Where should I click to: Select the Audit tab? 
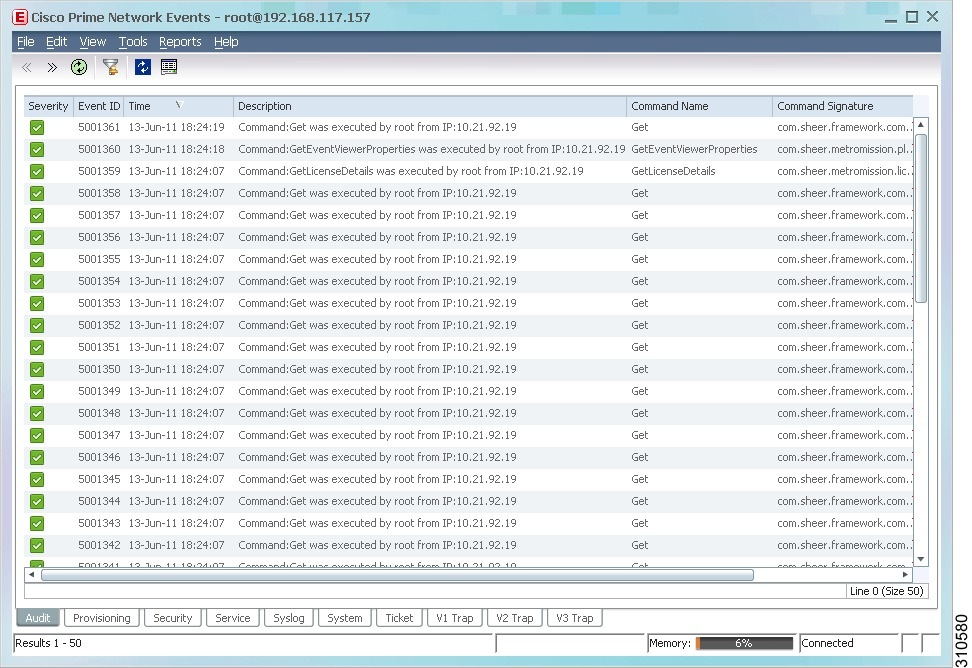point(38,618)
